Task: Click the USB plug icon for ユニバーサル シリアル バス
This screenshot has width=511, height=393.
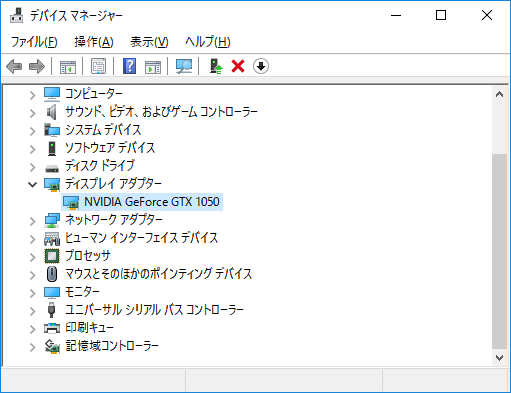Action: (x=51, y=310)
